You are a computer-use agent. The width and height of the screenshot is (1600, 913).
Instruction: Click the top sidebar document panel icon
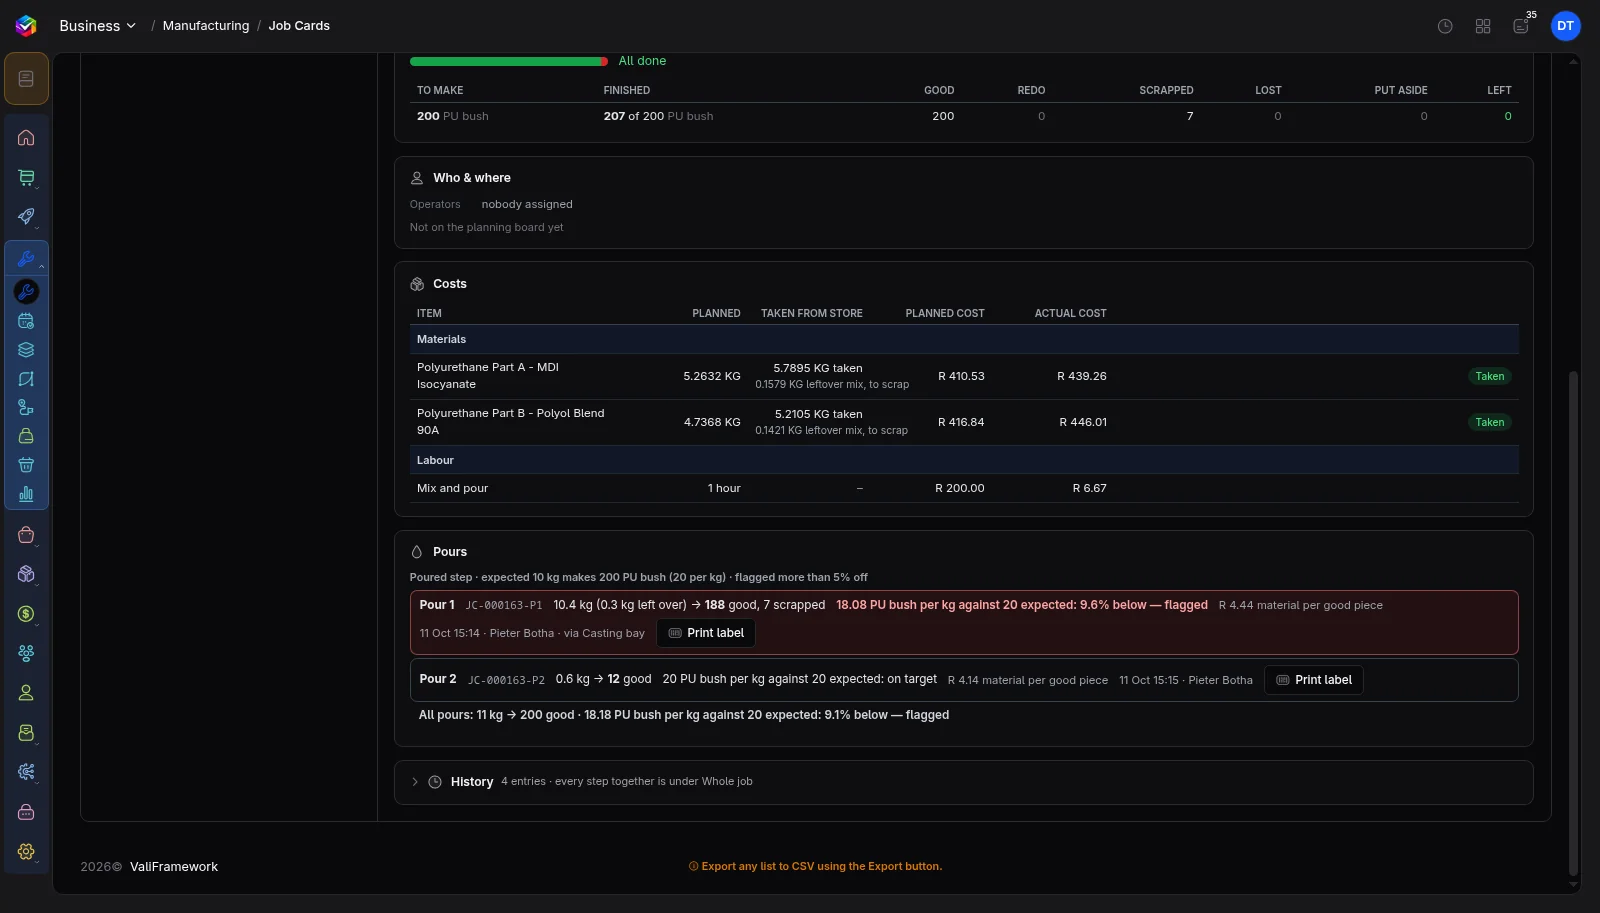pos(26,79)
